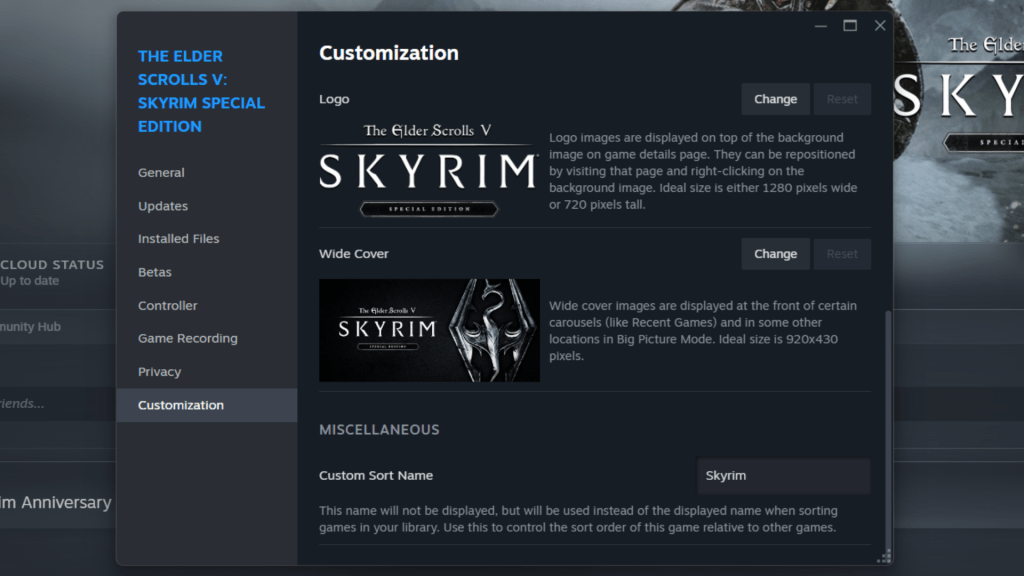The height and width of the screenshot is (576, 1024).
Task: Click the Wide Cover preview artwork
Action: click(x=429, y=330)
